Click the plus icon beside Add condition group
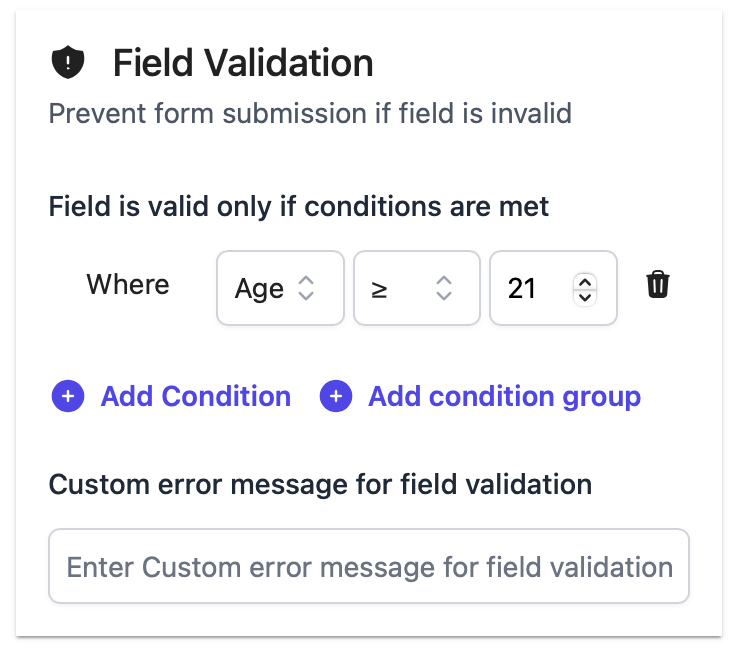 [x=336, y=396]
